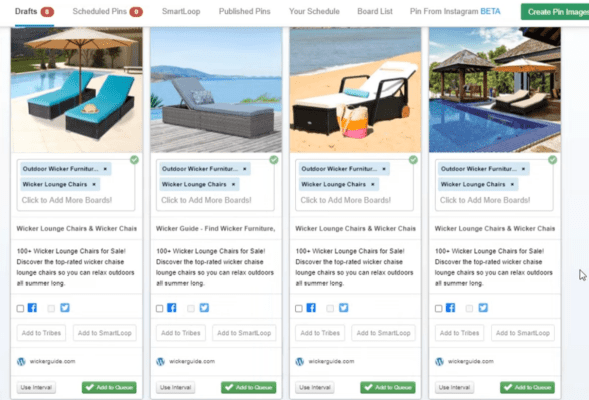This screenshot has width=589, height=400.
Task: Expand 'Click to Add More Boards' on third card
Action: tap(346, 200)
